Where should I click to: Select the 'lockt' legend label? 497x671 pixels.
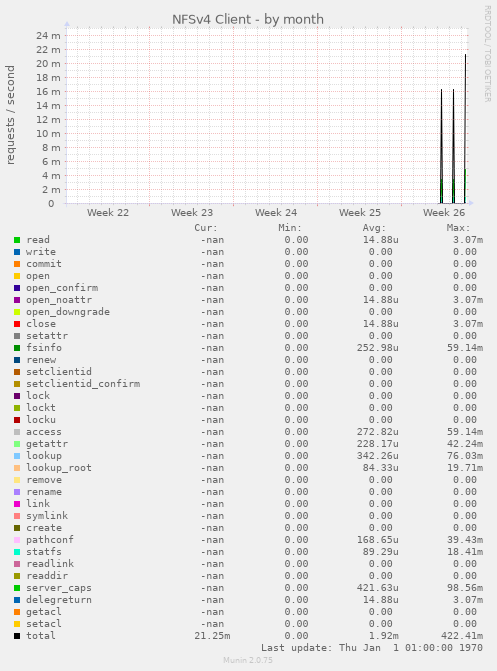[x=41, y=407]
